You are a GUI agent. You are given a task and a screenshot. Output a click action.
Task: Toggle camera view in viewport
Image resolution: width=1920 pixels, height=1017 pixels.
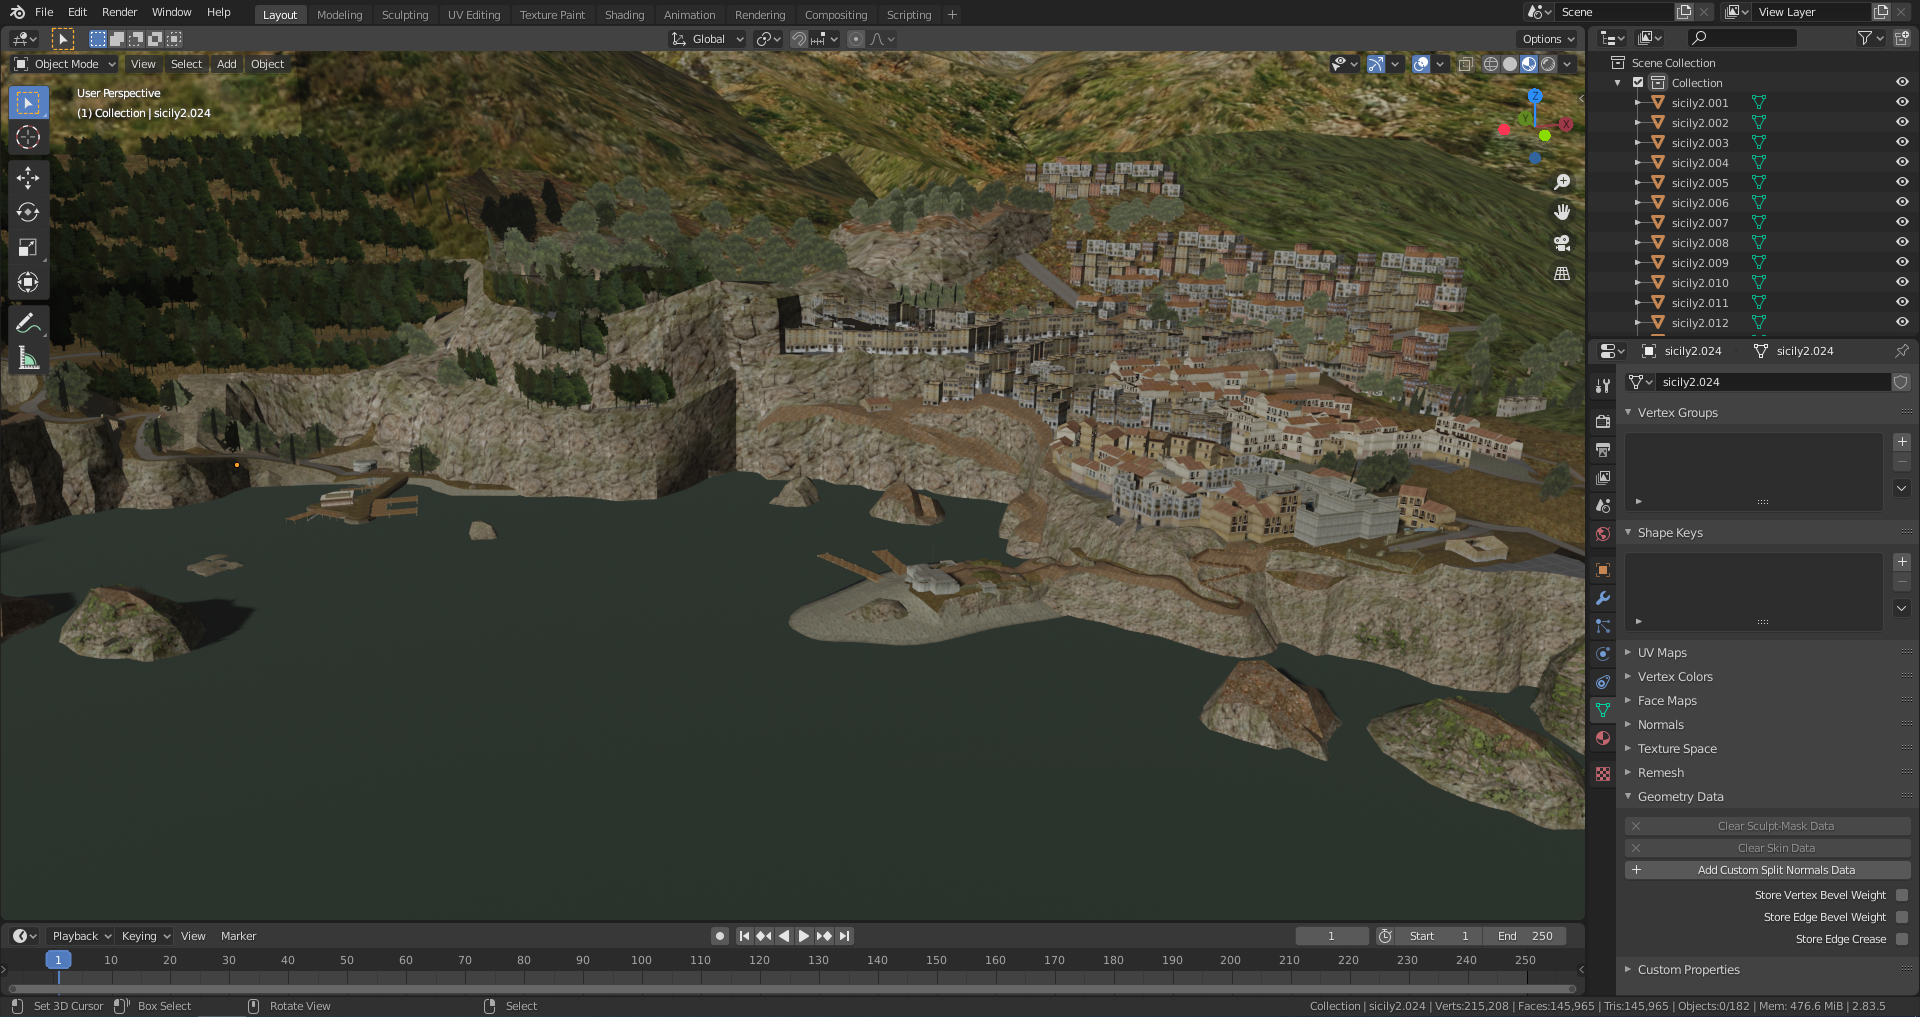(1562, 243)
